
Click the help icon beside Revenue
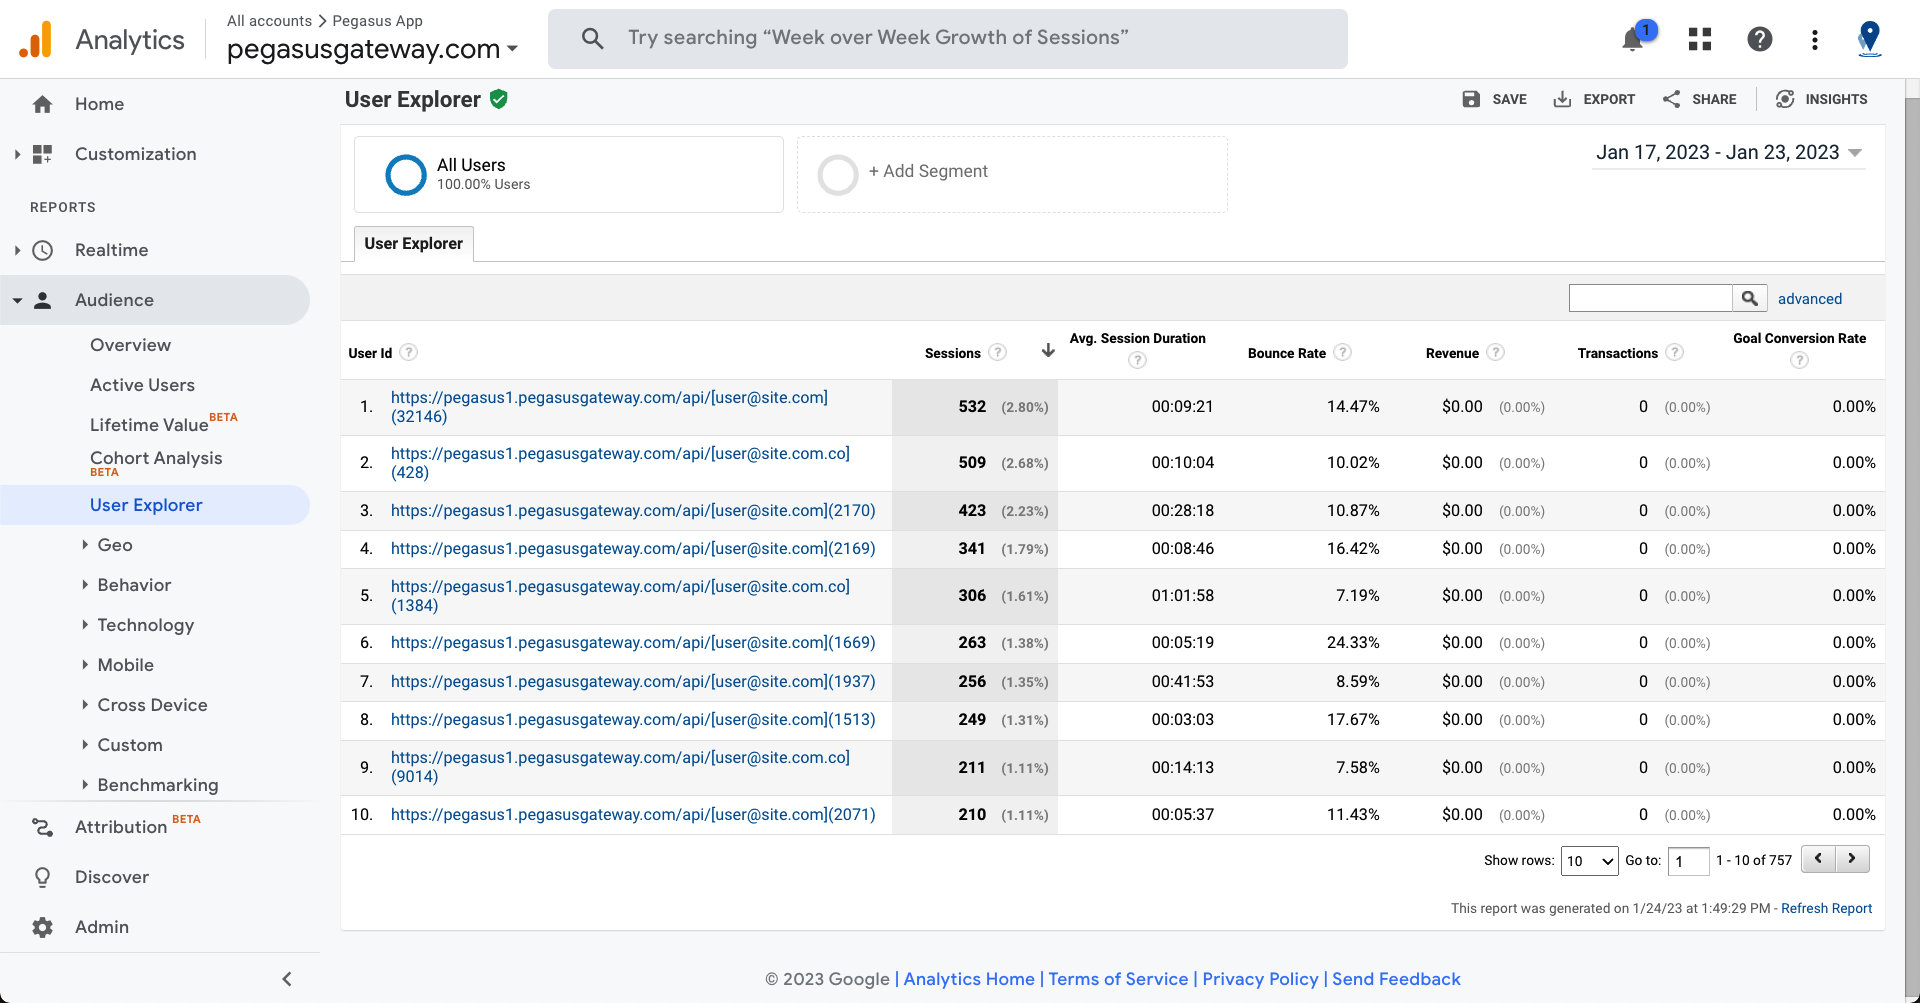pos(1495,352)
